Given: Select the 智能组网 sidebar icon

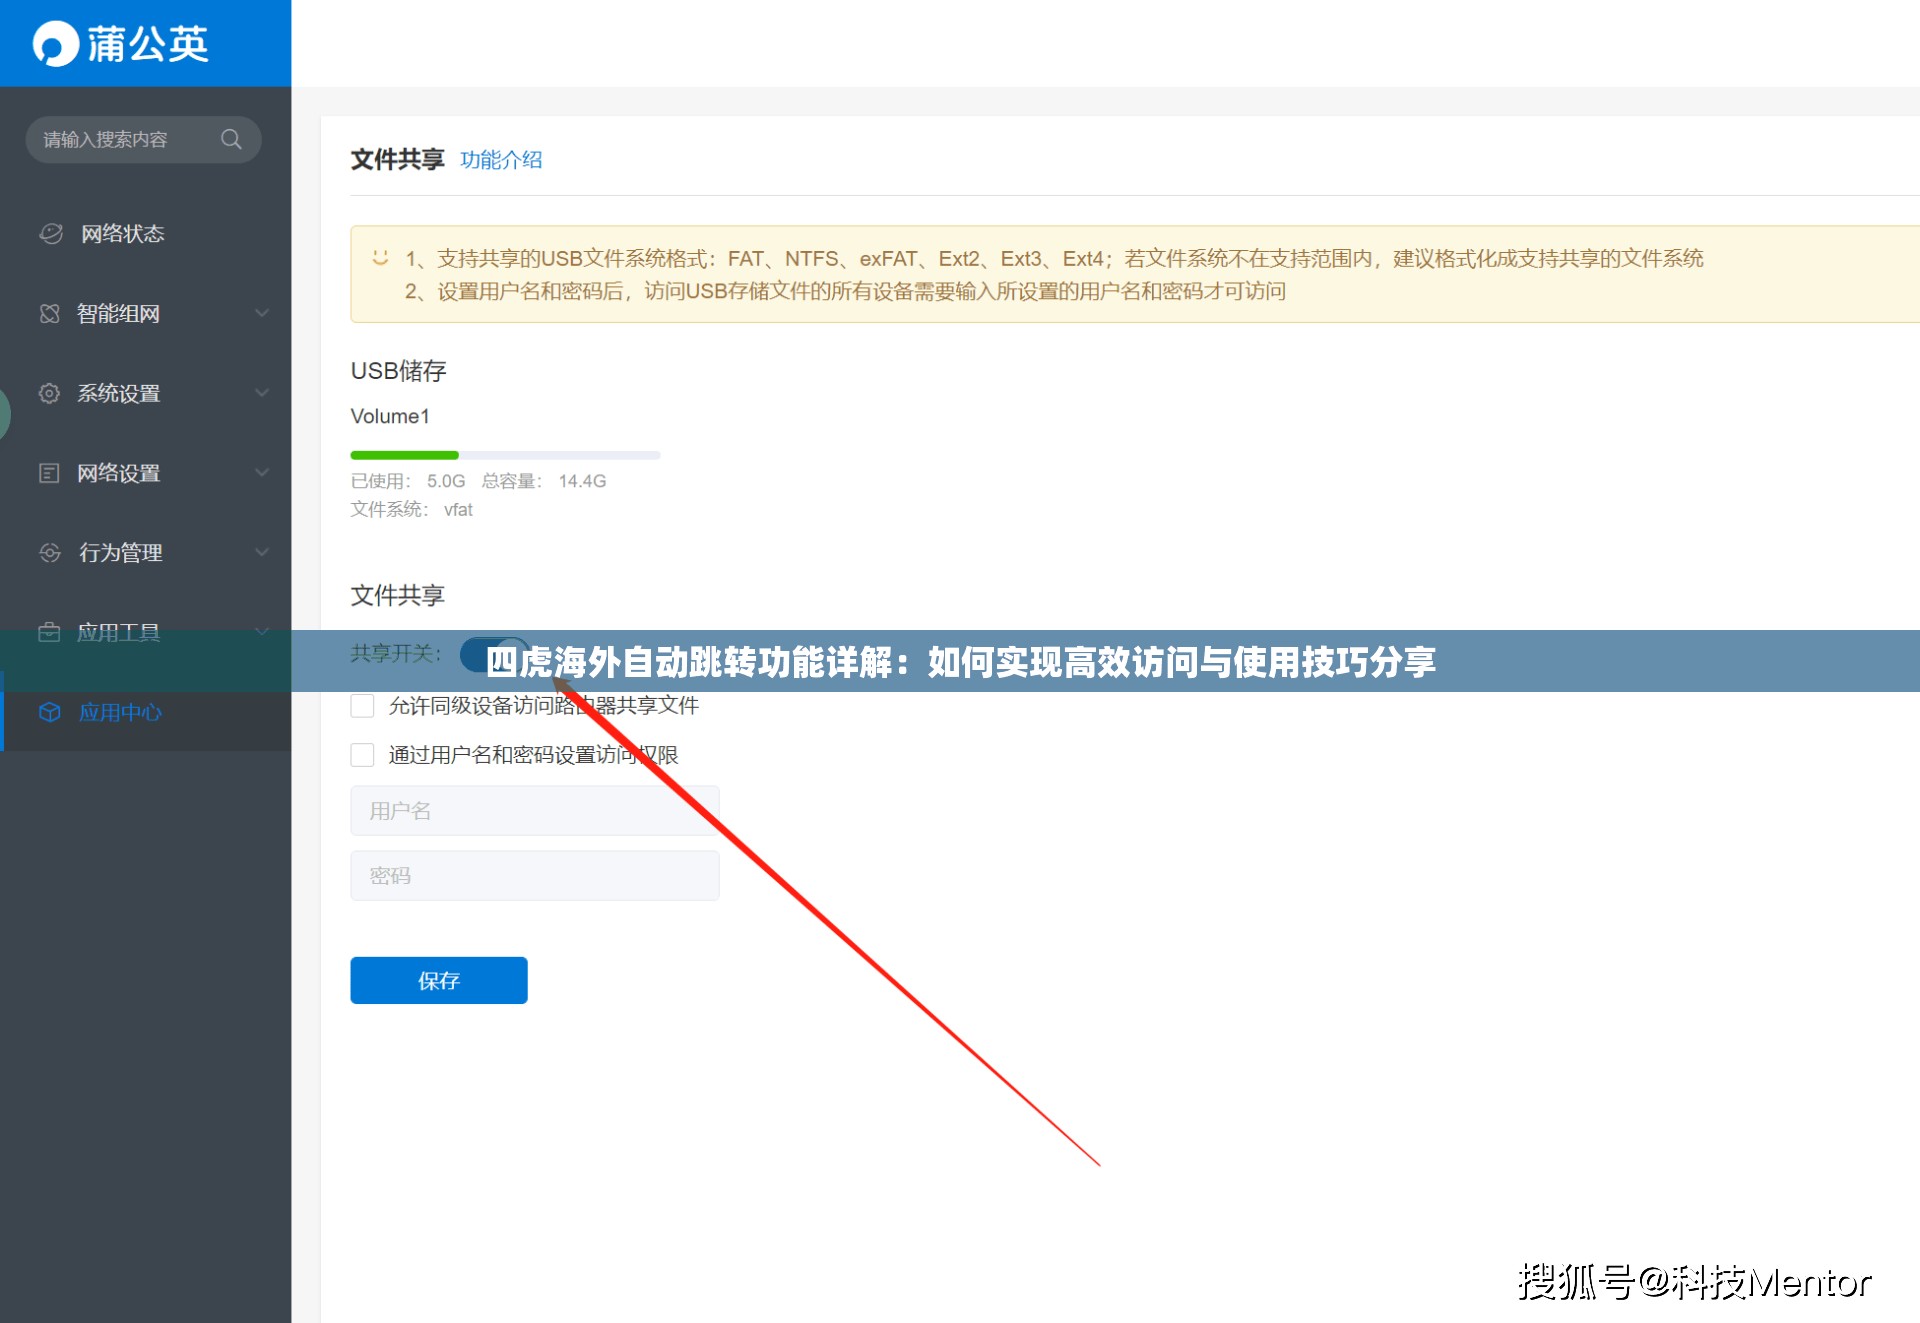Looking at the screenshot, I should [x=49, y=313].
